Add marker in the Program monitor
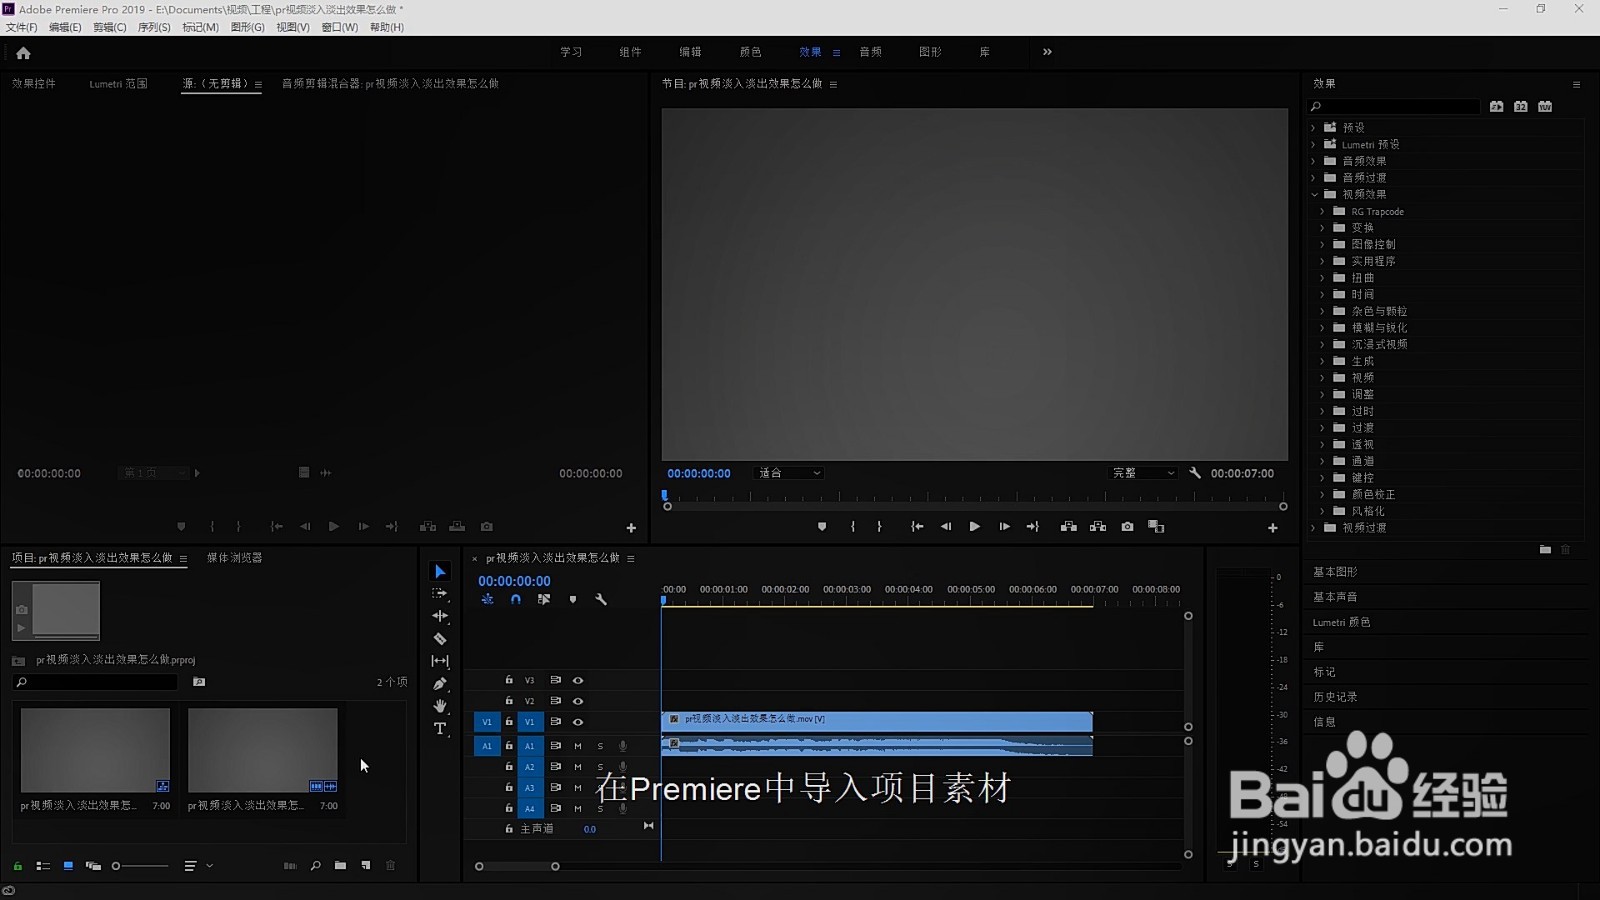The height and width of the screenshot is (900, 1600). (822, 527)
